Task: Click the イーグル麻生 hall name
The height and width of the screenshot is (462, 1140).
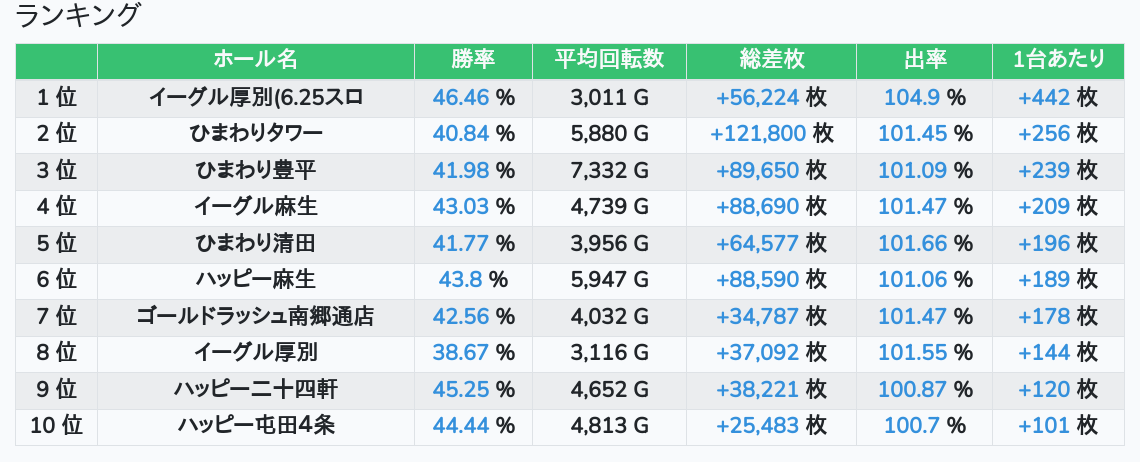Action: 256,207
